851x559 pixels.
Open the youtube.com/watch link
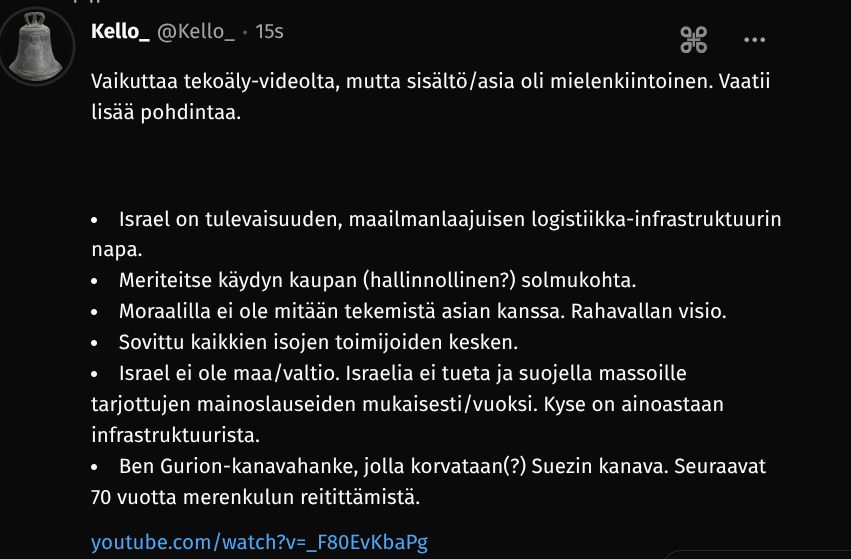pyautogui.click(x=259, y=542)
